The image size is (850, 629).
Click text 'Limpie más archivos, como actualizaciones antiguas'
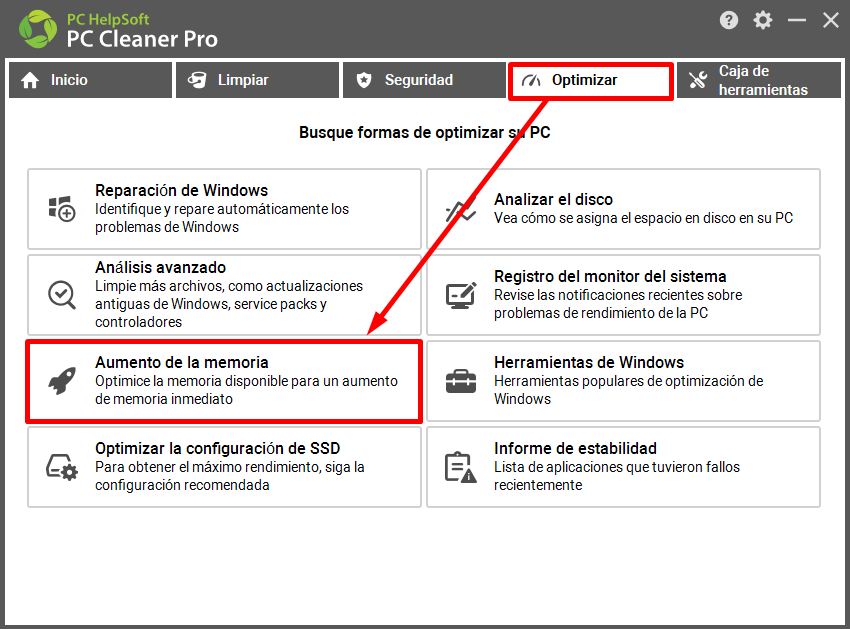tap(229, 304)
